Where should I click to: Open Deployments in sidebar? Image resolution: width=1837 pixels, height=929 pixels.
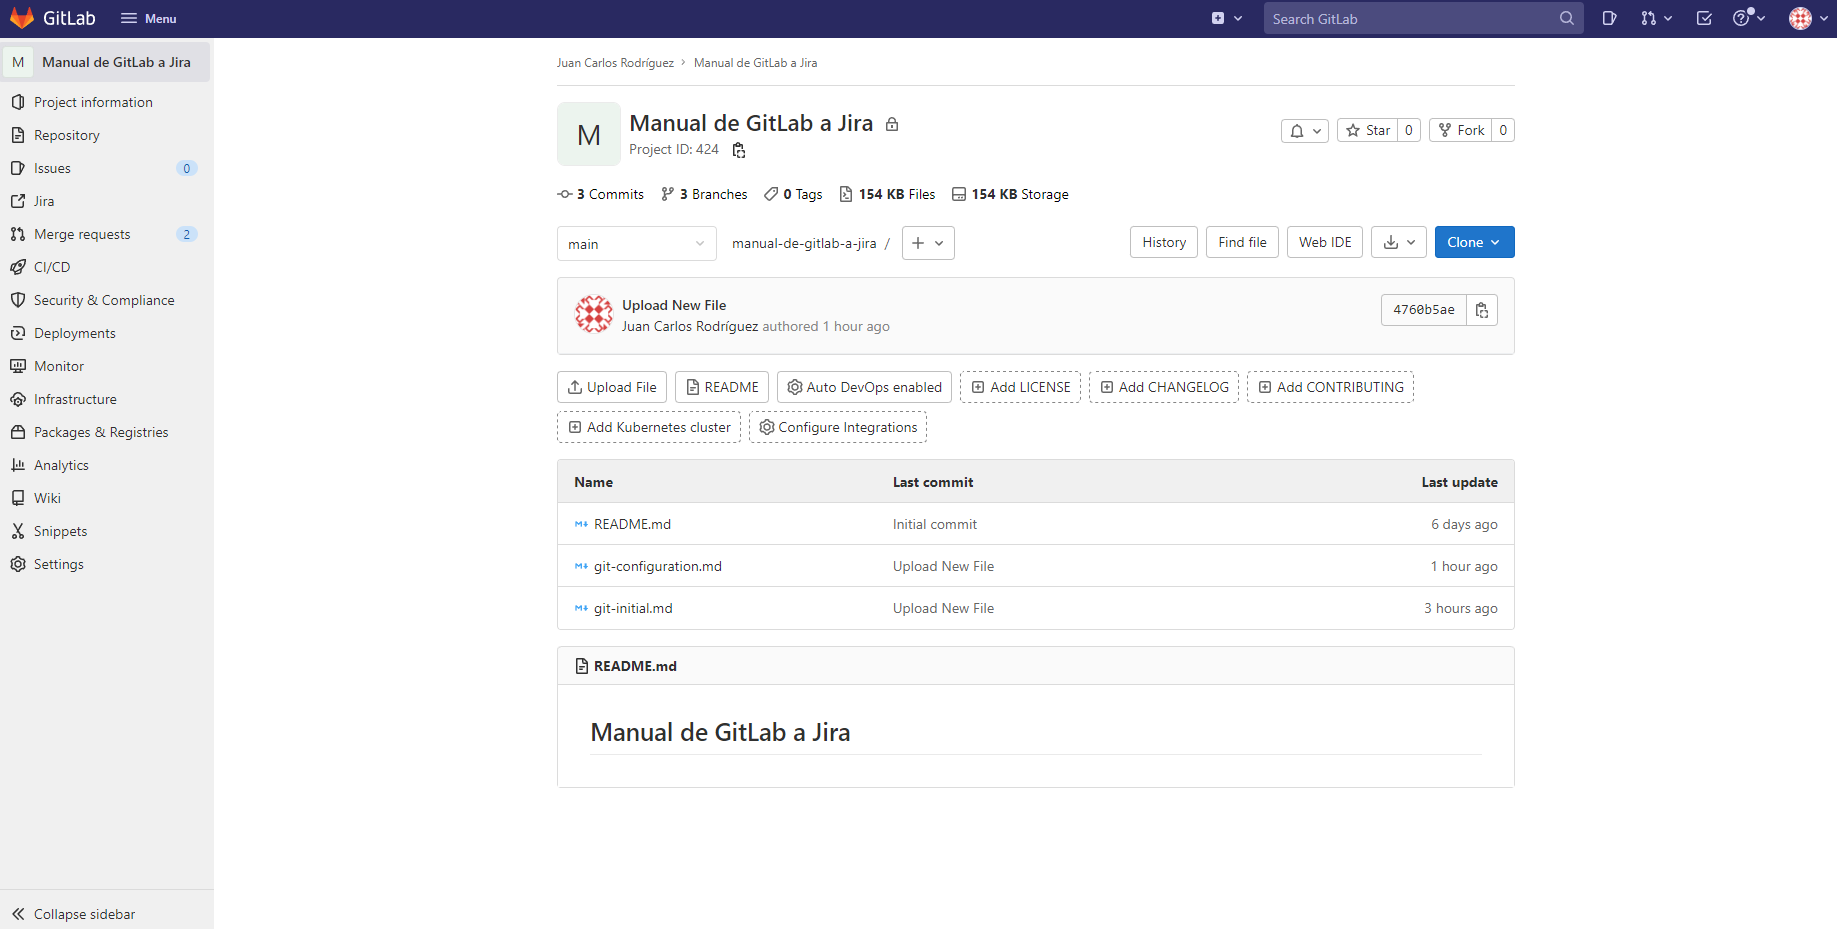[75, 333]
